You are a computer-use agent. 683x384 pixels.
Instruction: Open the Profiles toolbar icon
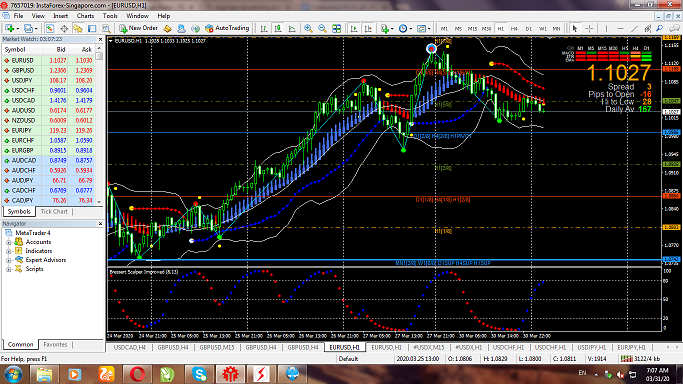pyautogui.click(x=28, y=28)
